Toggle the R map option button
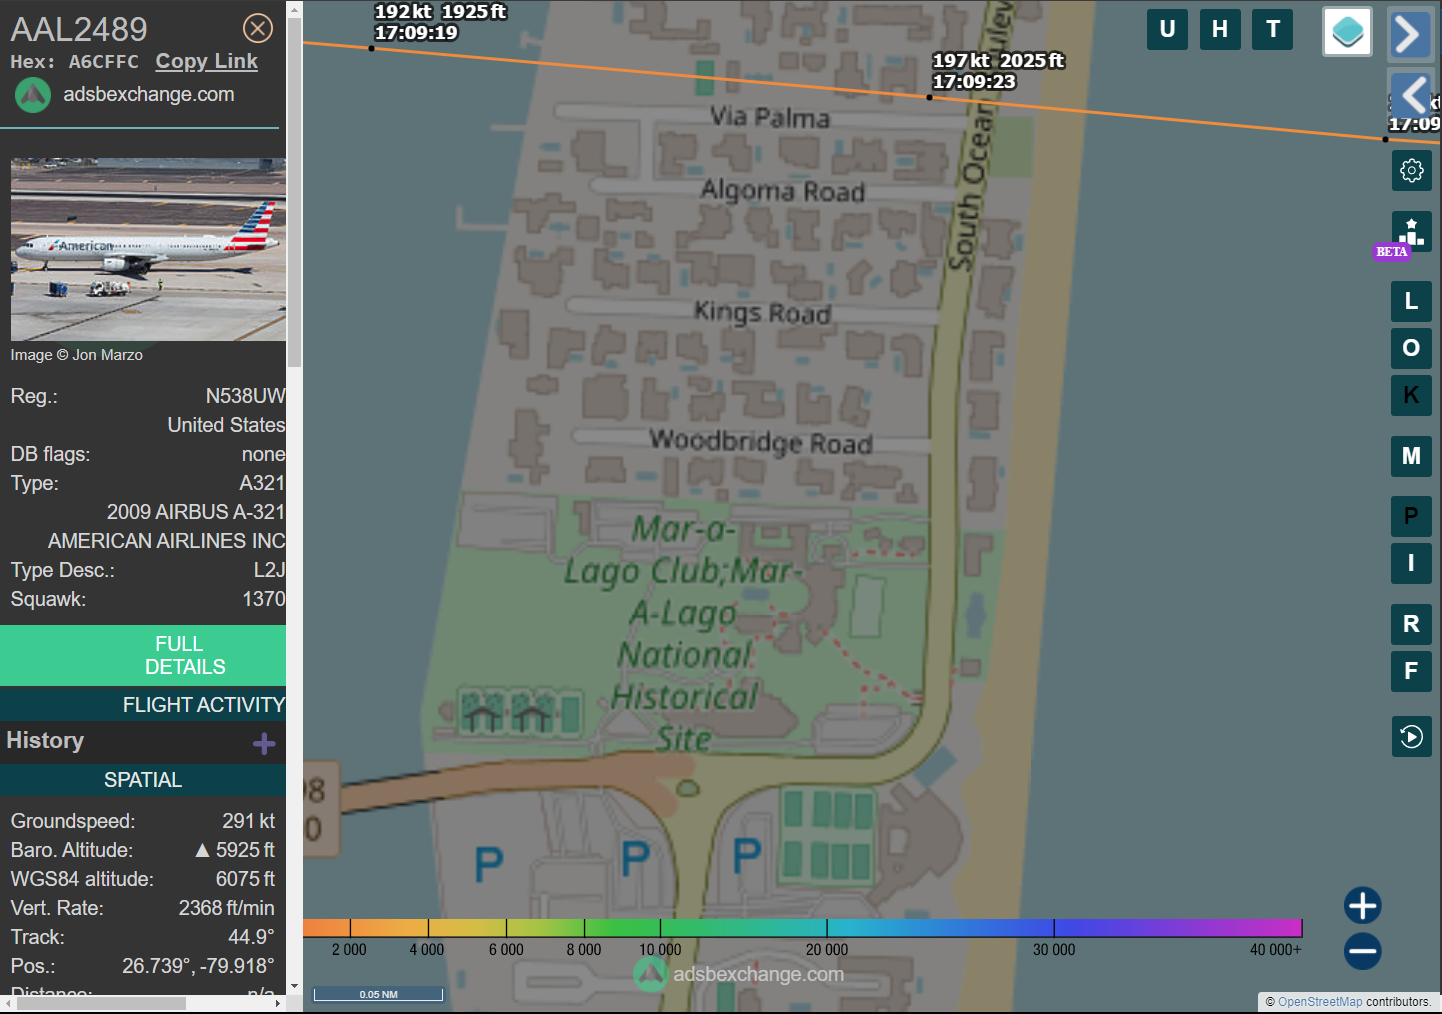This screenshot has height=1014, width=1442. click(1411, 624)
